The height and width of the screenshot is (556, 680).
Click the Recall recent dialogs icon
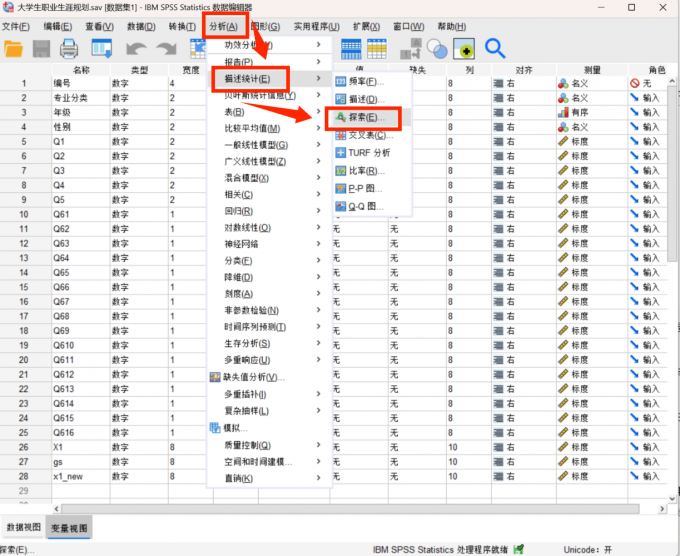coord(102,49)
